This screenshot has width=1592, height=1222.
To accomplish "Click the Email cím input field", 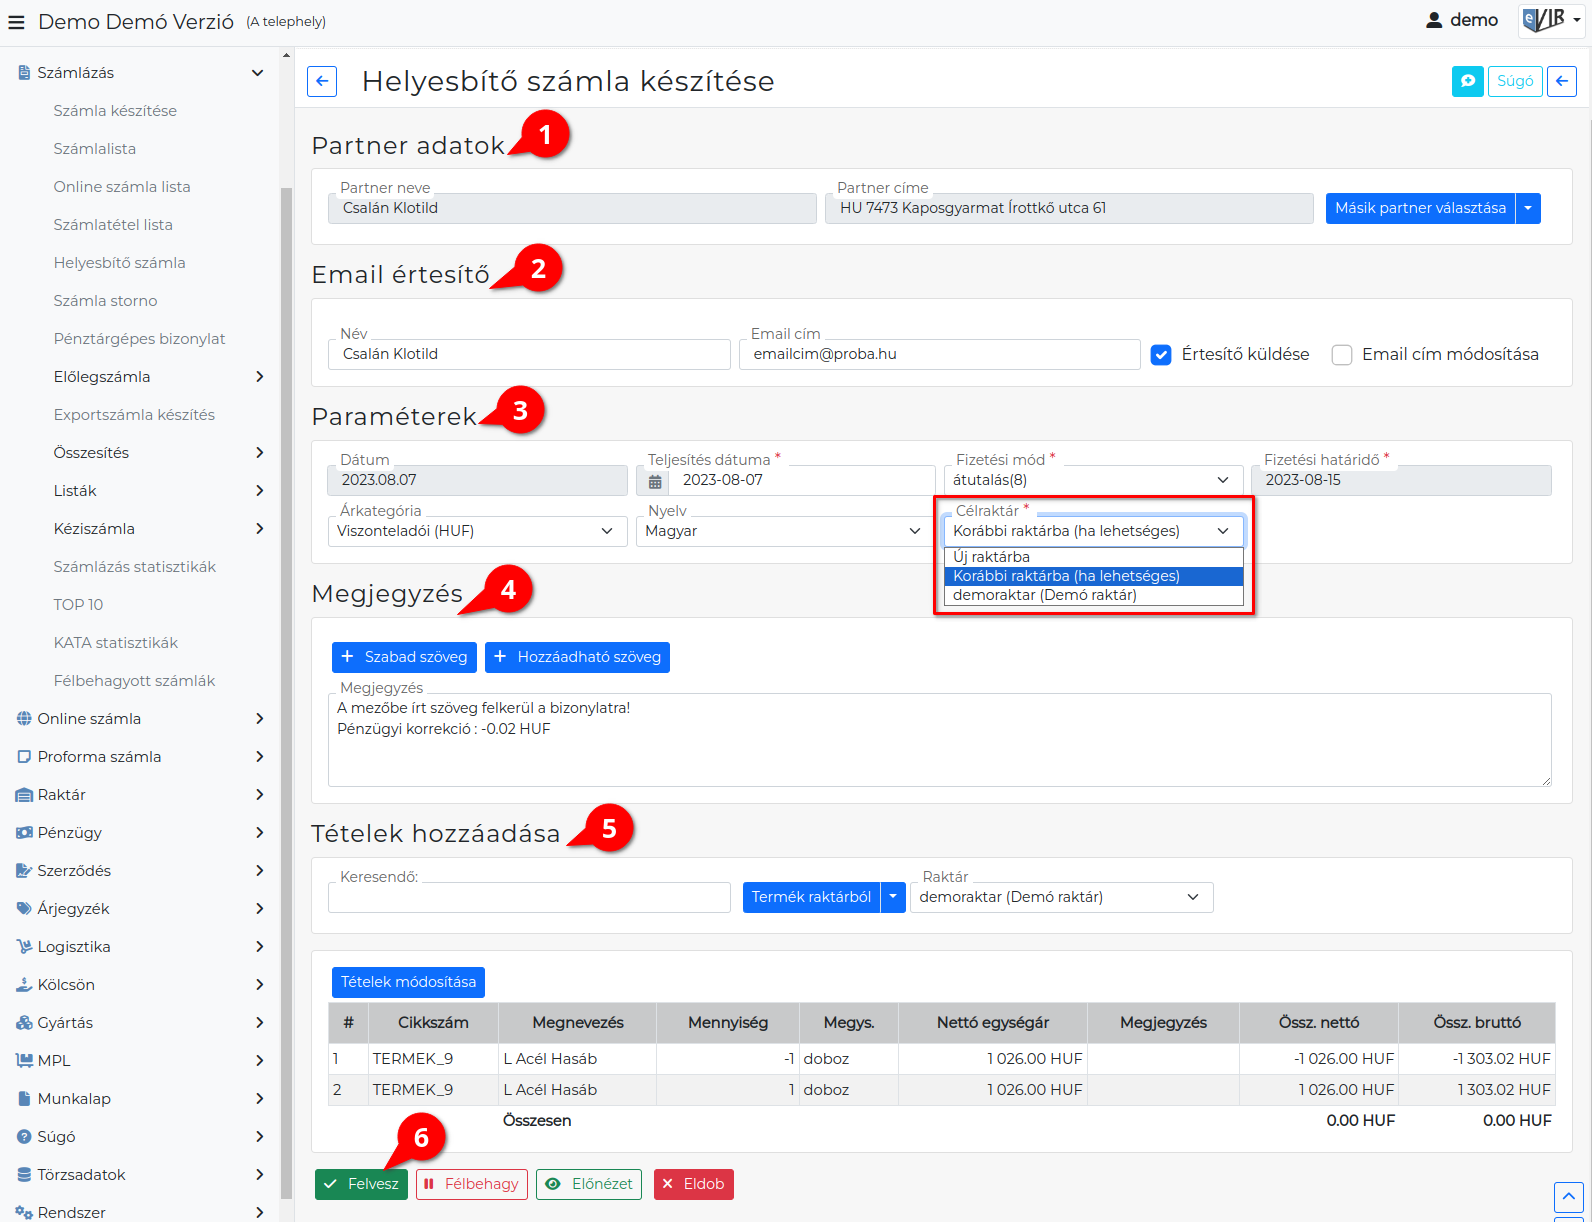I will (x=940, y=355).
